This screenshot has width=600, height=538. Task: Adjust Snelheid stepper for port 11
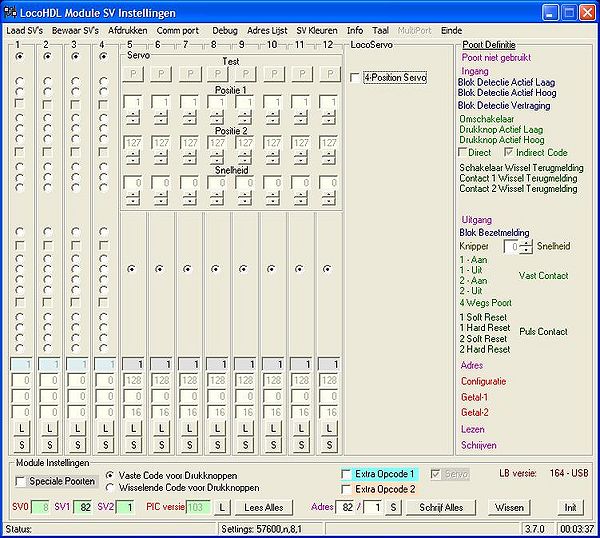click(301, 198)
